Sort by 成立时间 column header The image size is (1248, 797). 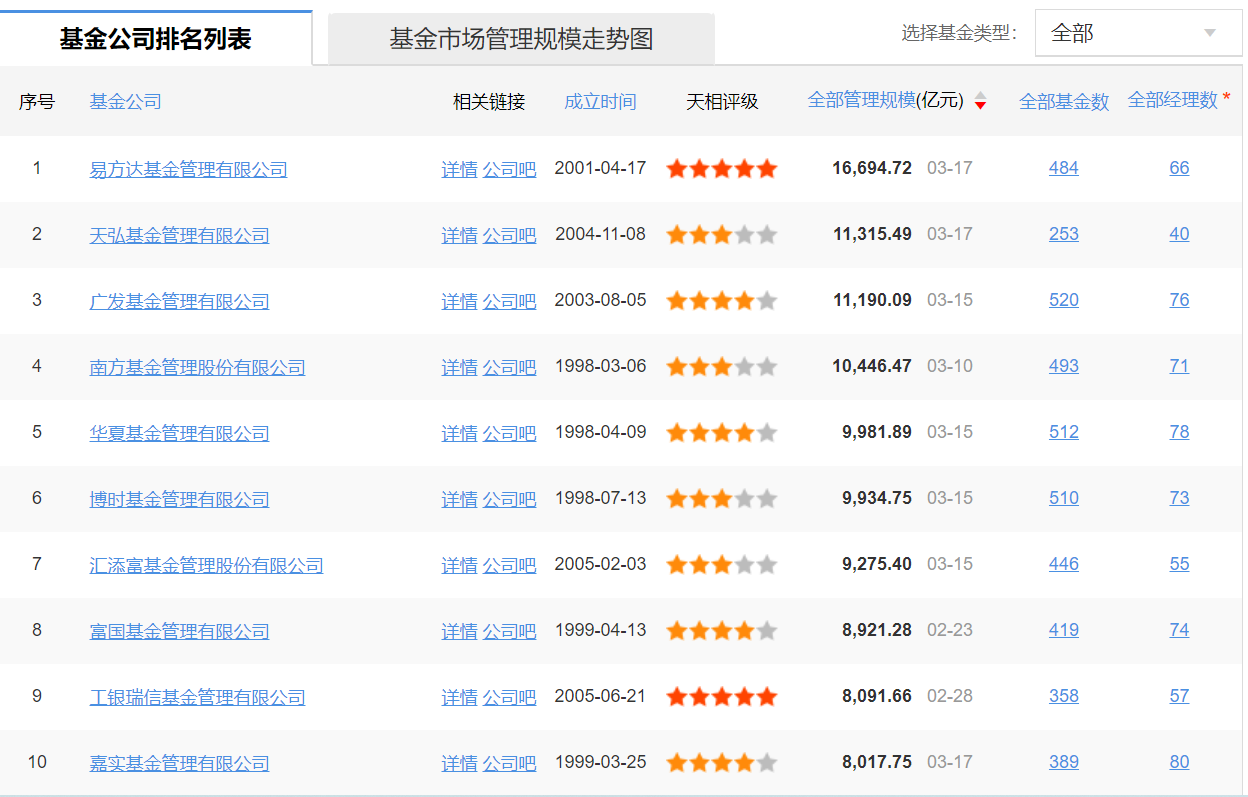tap(600, 101)
